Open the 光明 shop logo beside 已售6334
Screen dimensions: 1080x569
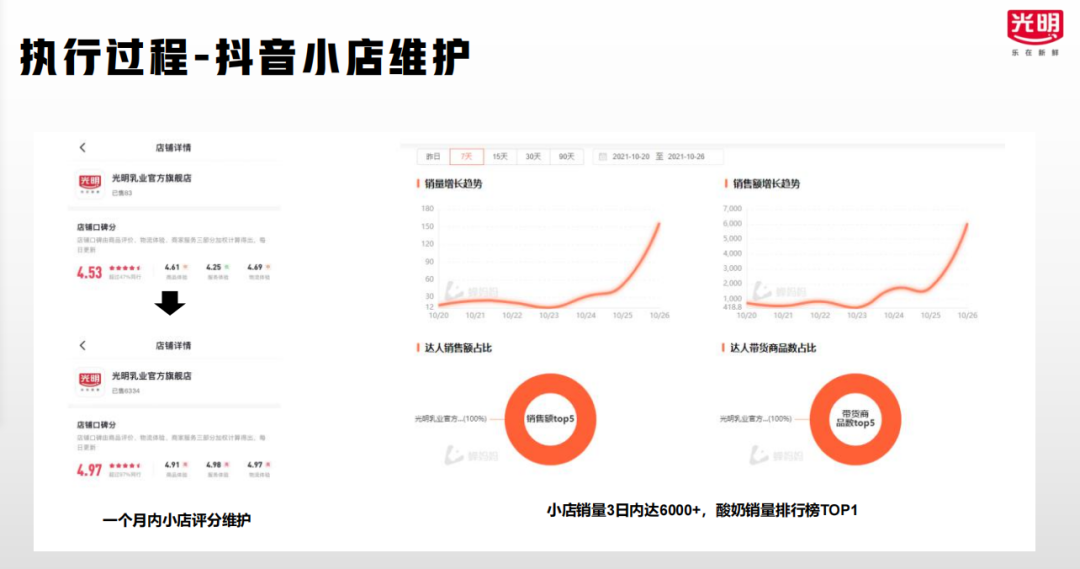[90, 381]
